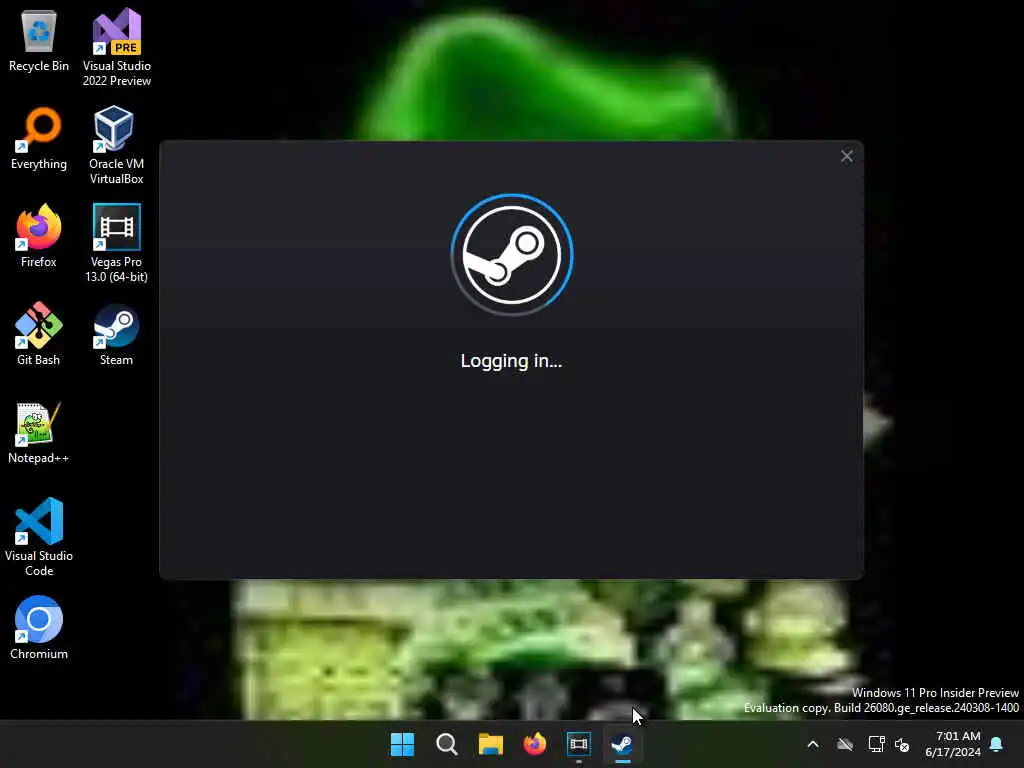Select the Steam desktop shortcut
1024x768 pixels.
pos(116,334)
